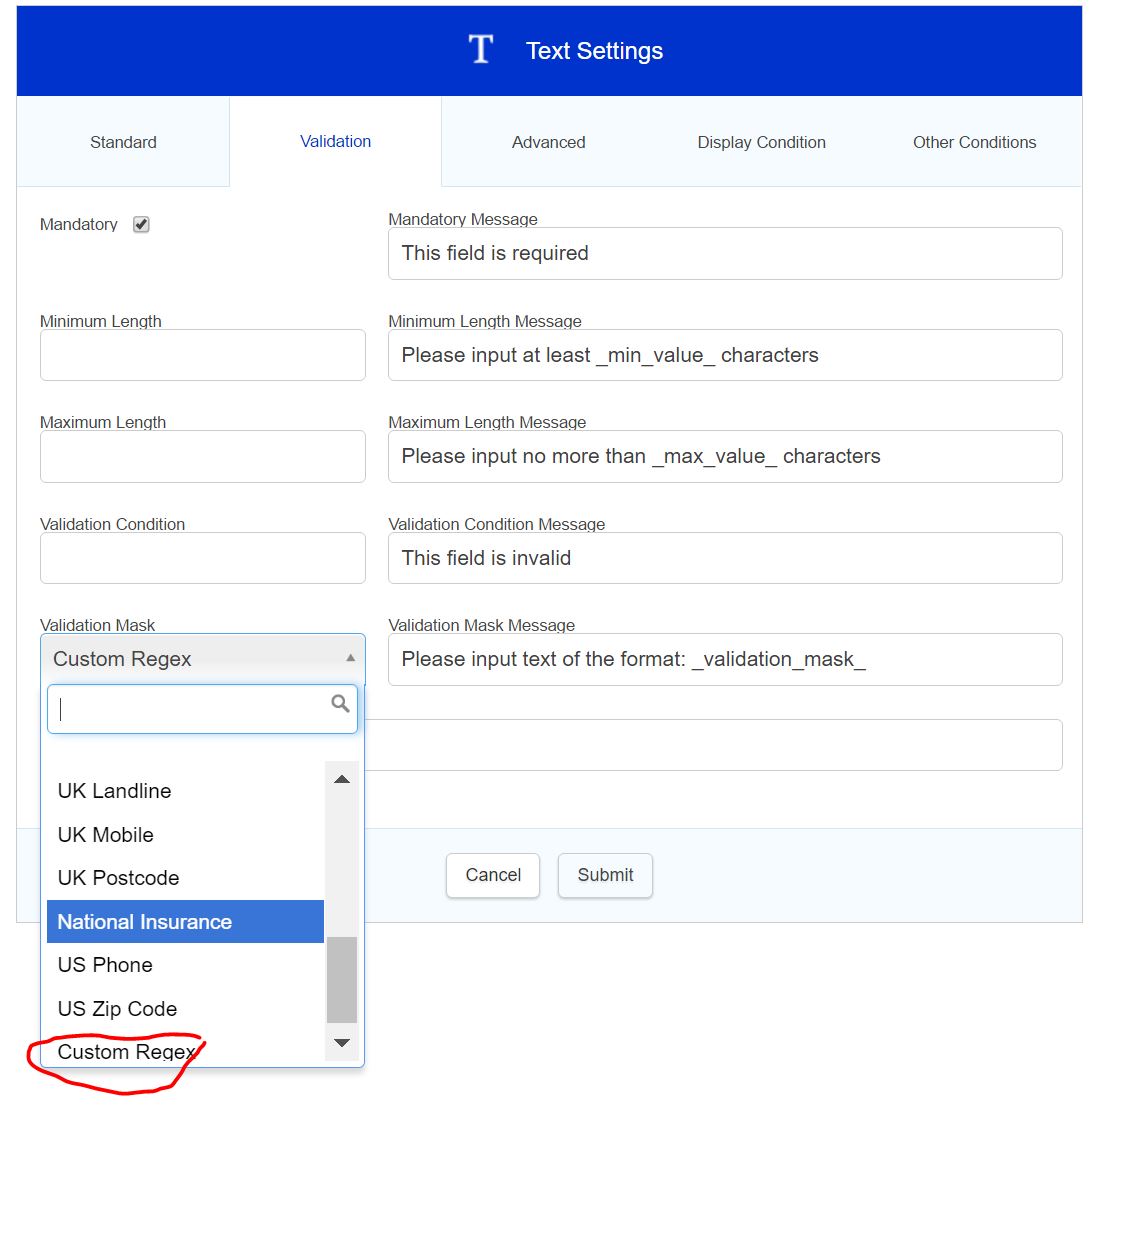Screen dimensions: 1130x1250
Task: Switch to the Standard tab
Action: click(123, 142)
